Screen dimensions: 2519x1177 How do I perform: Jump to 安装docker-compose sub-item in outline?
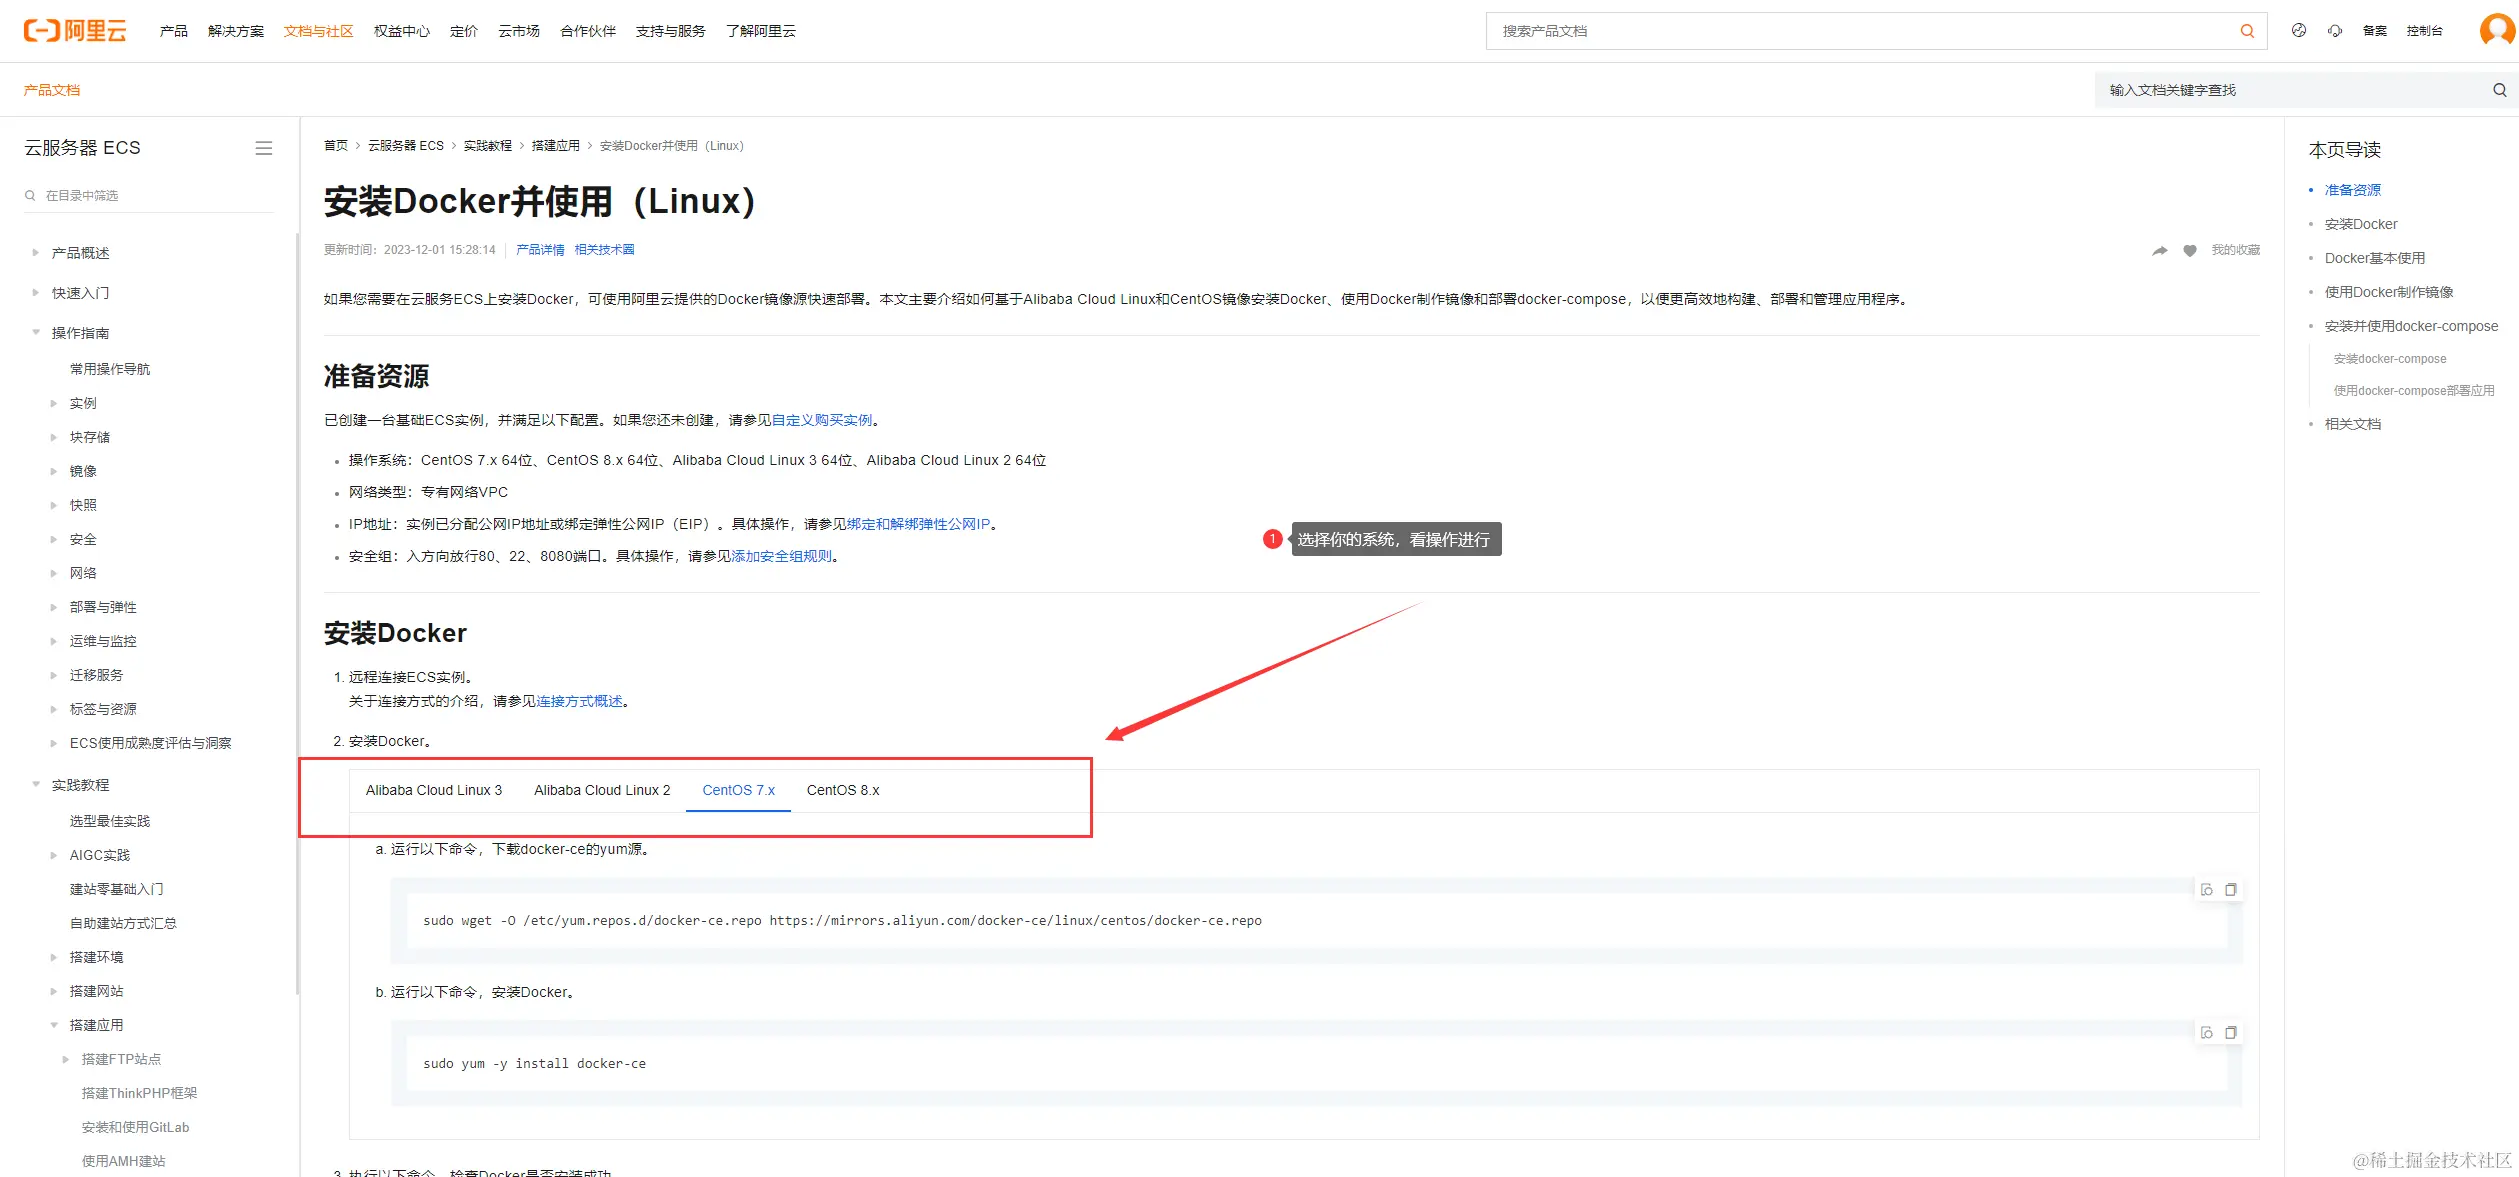[x=2390, y=359]
